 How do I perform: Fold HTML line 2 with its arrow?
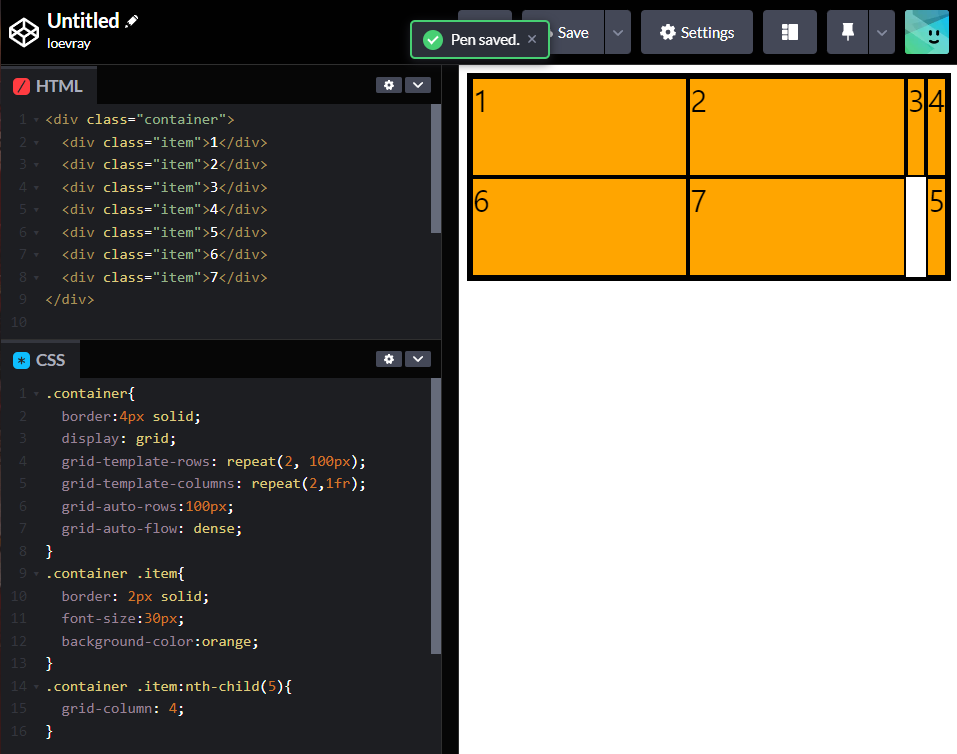point(36,142)
